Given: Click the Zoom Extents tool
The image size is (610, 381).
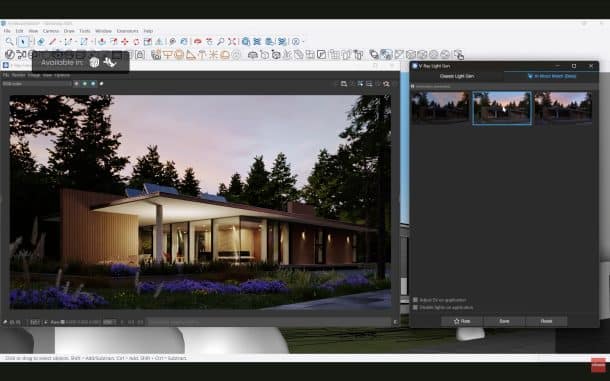Looking at the screenshot, I should pyautogui.click(x=232, y=41).
